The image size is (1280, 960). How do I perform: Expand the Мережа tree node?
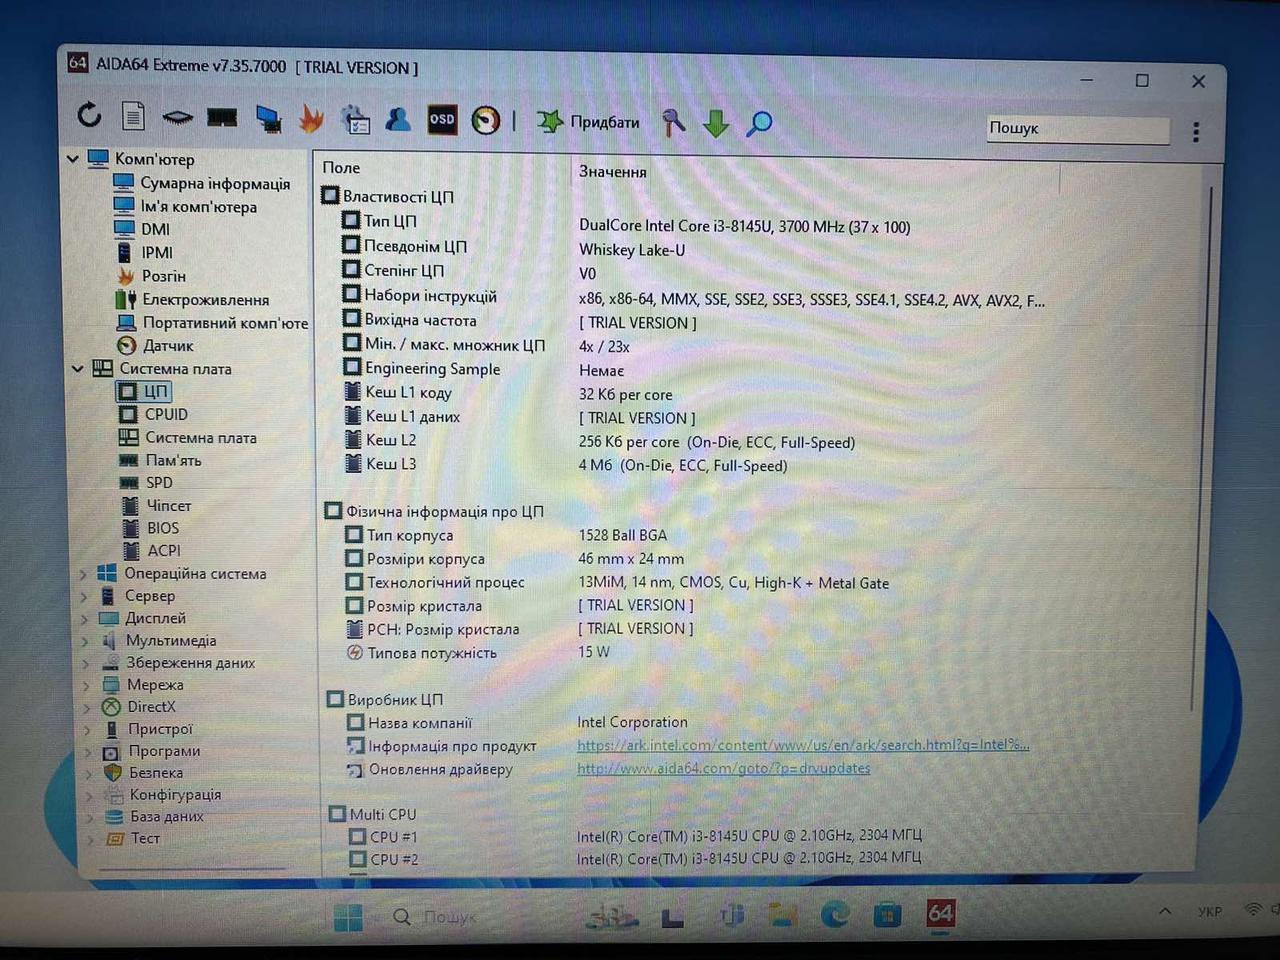tap(87, 685)
